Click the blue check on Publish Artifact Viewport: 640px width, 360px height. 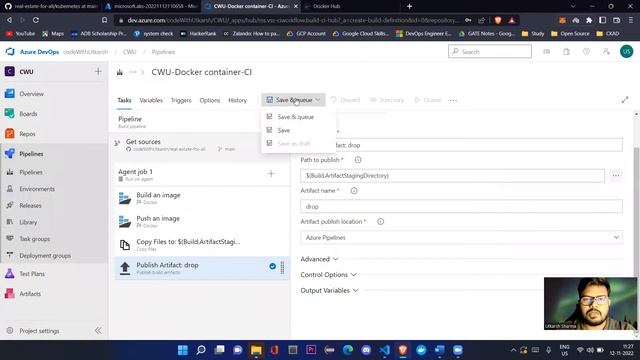click(272, 266)
